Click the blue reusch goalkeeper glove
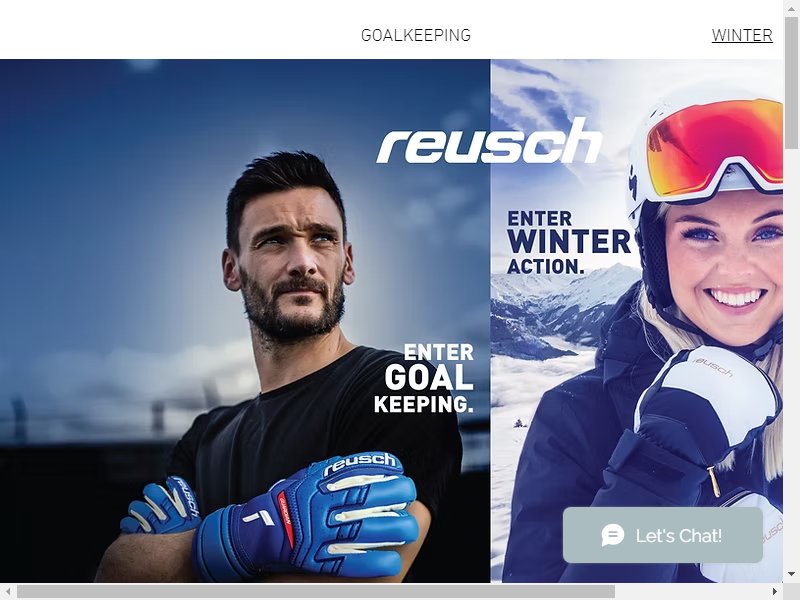The width and height of the screenshot is (800, 600). [x=306, y=515]
